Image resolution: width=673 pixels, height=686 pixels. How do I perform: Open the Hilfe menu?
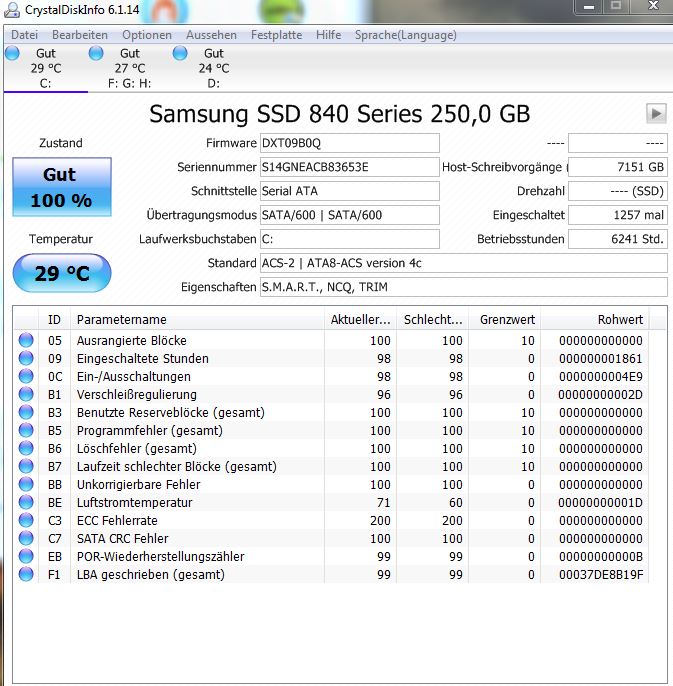329,35
